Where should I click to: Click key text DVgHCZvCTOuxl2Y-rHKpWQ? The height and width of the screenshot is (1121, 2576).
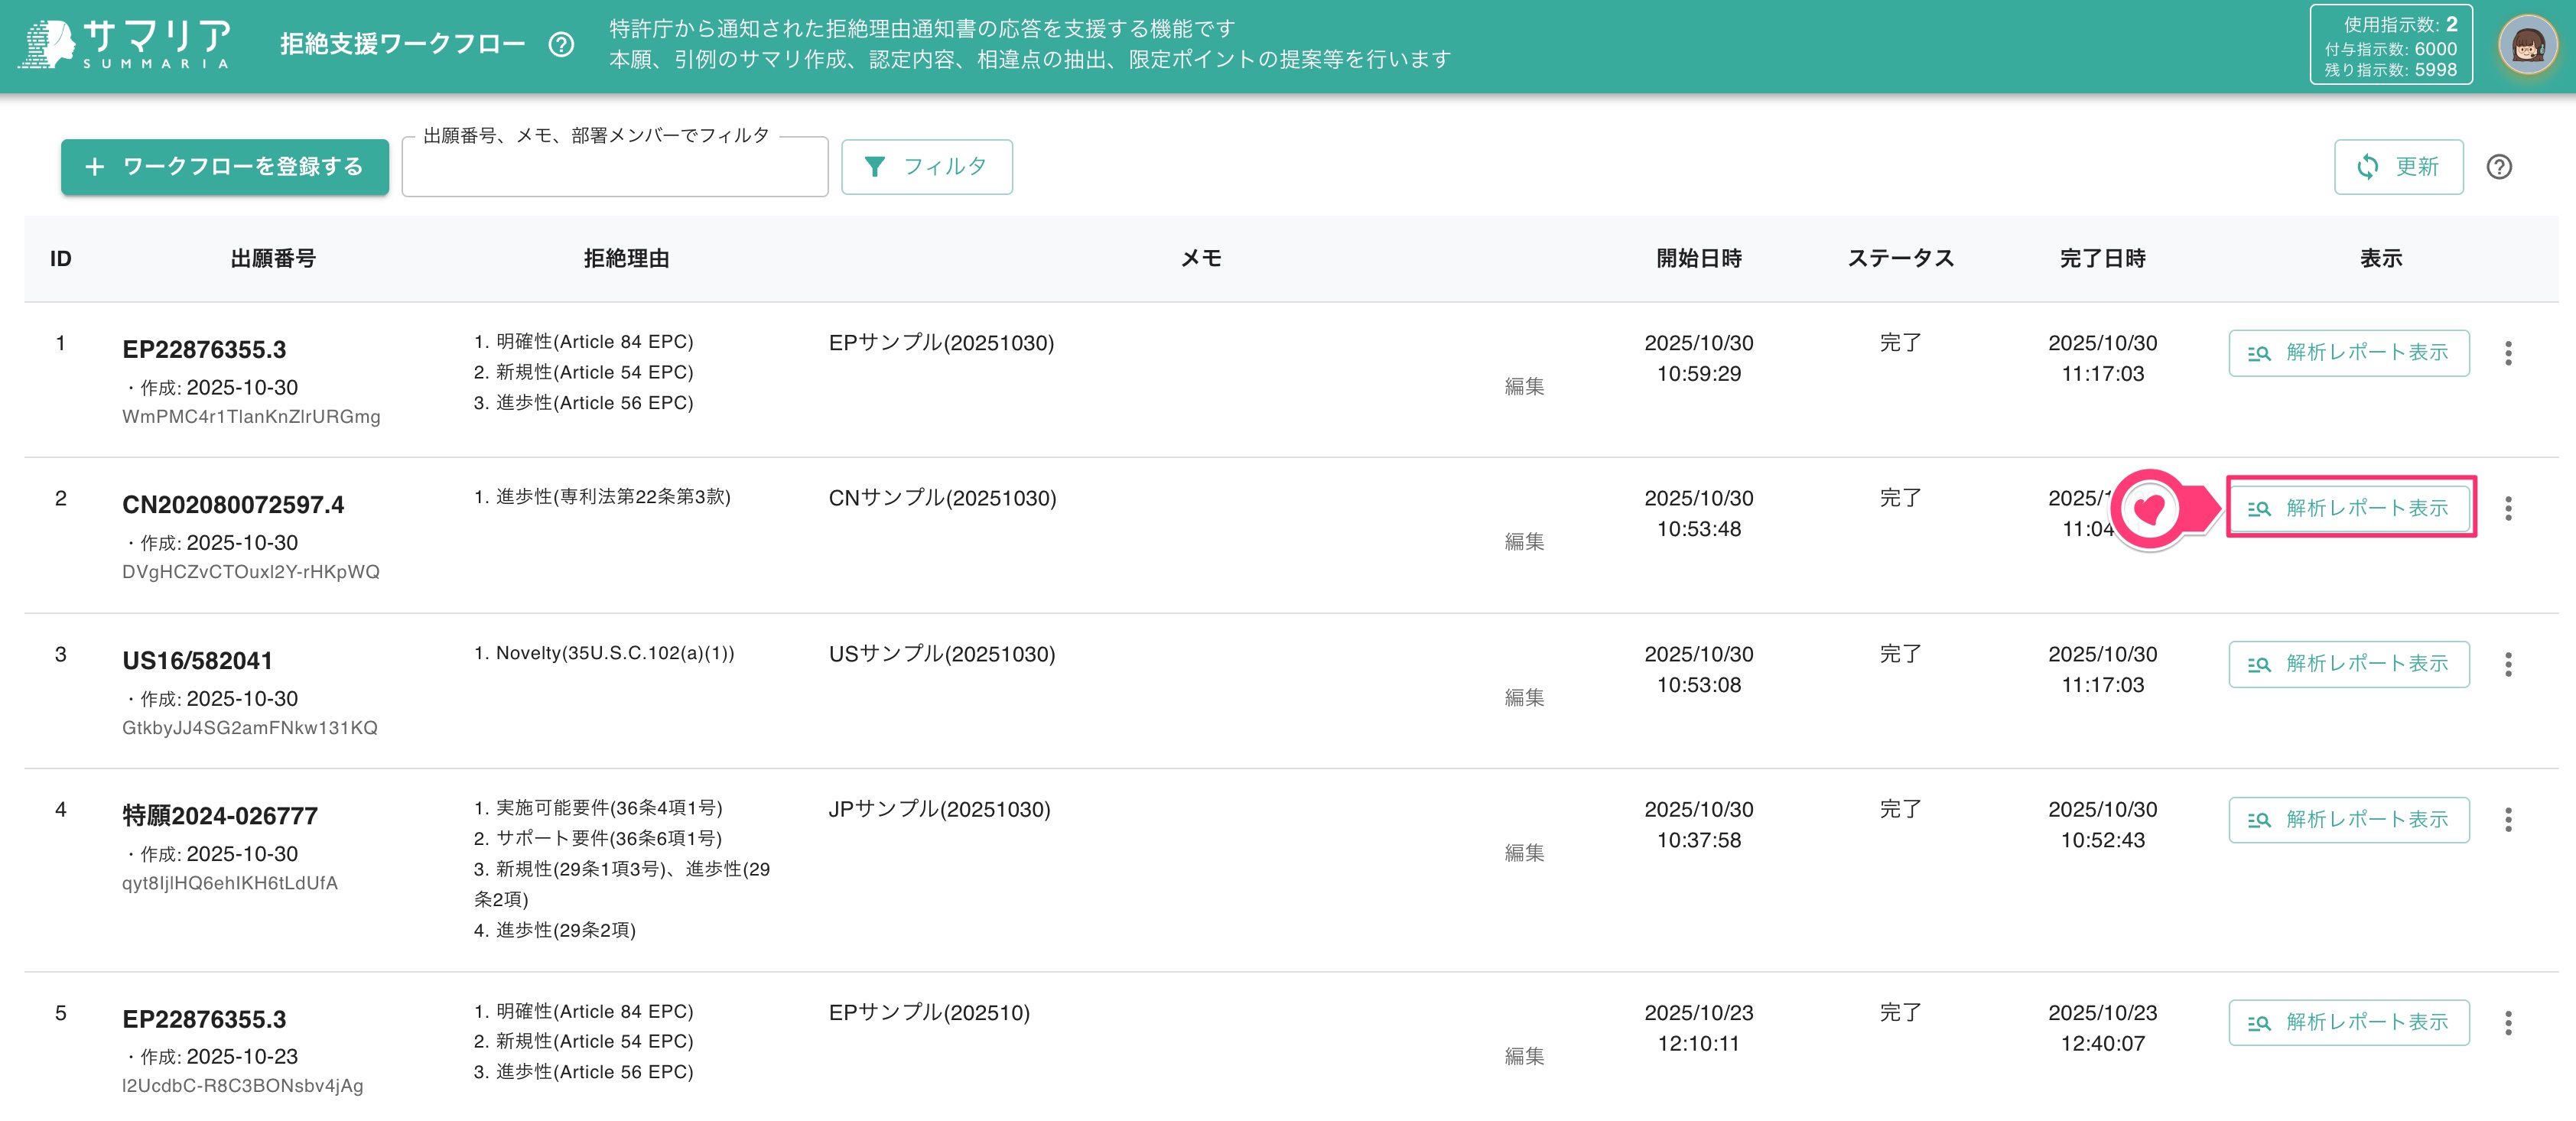[x=251, y=572]
